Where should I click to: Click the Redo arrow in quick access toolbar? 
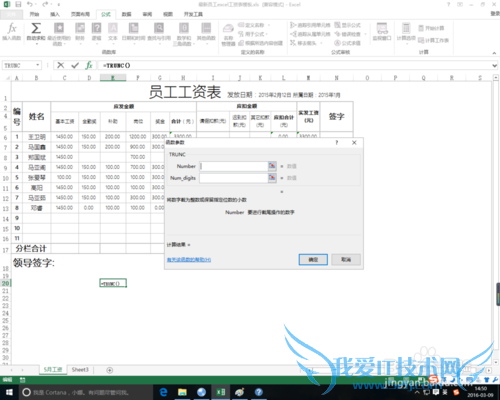coord(45,4)
